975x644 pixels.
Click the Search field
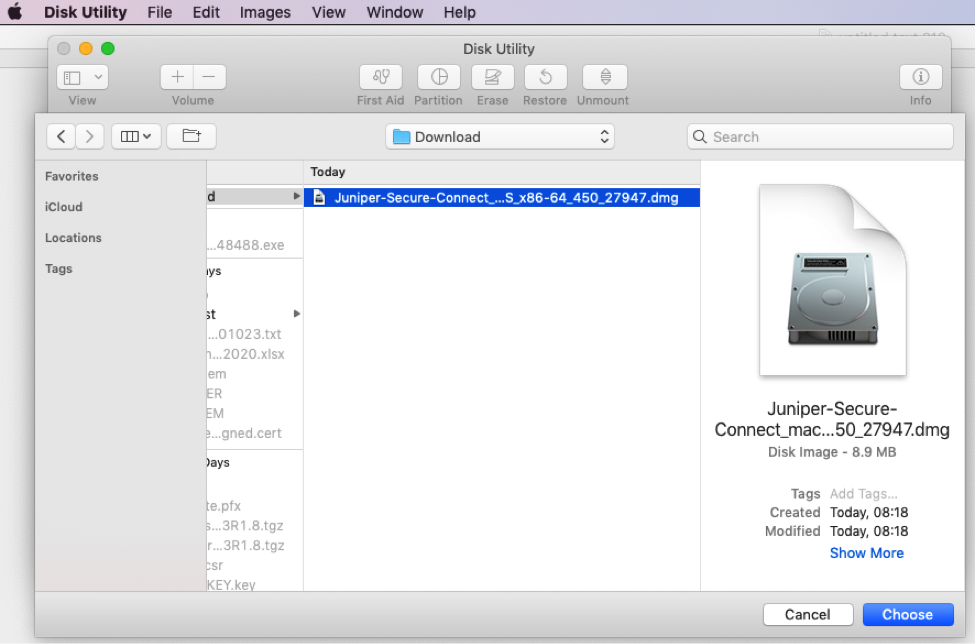(820, 137)
